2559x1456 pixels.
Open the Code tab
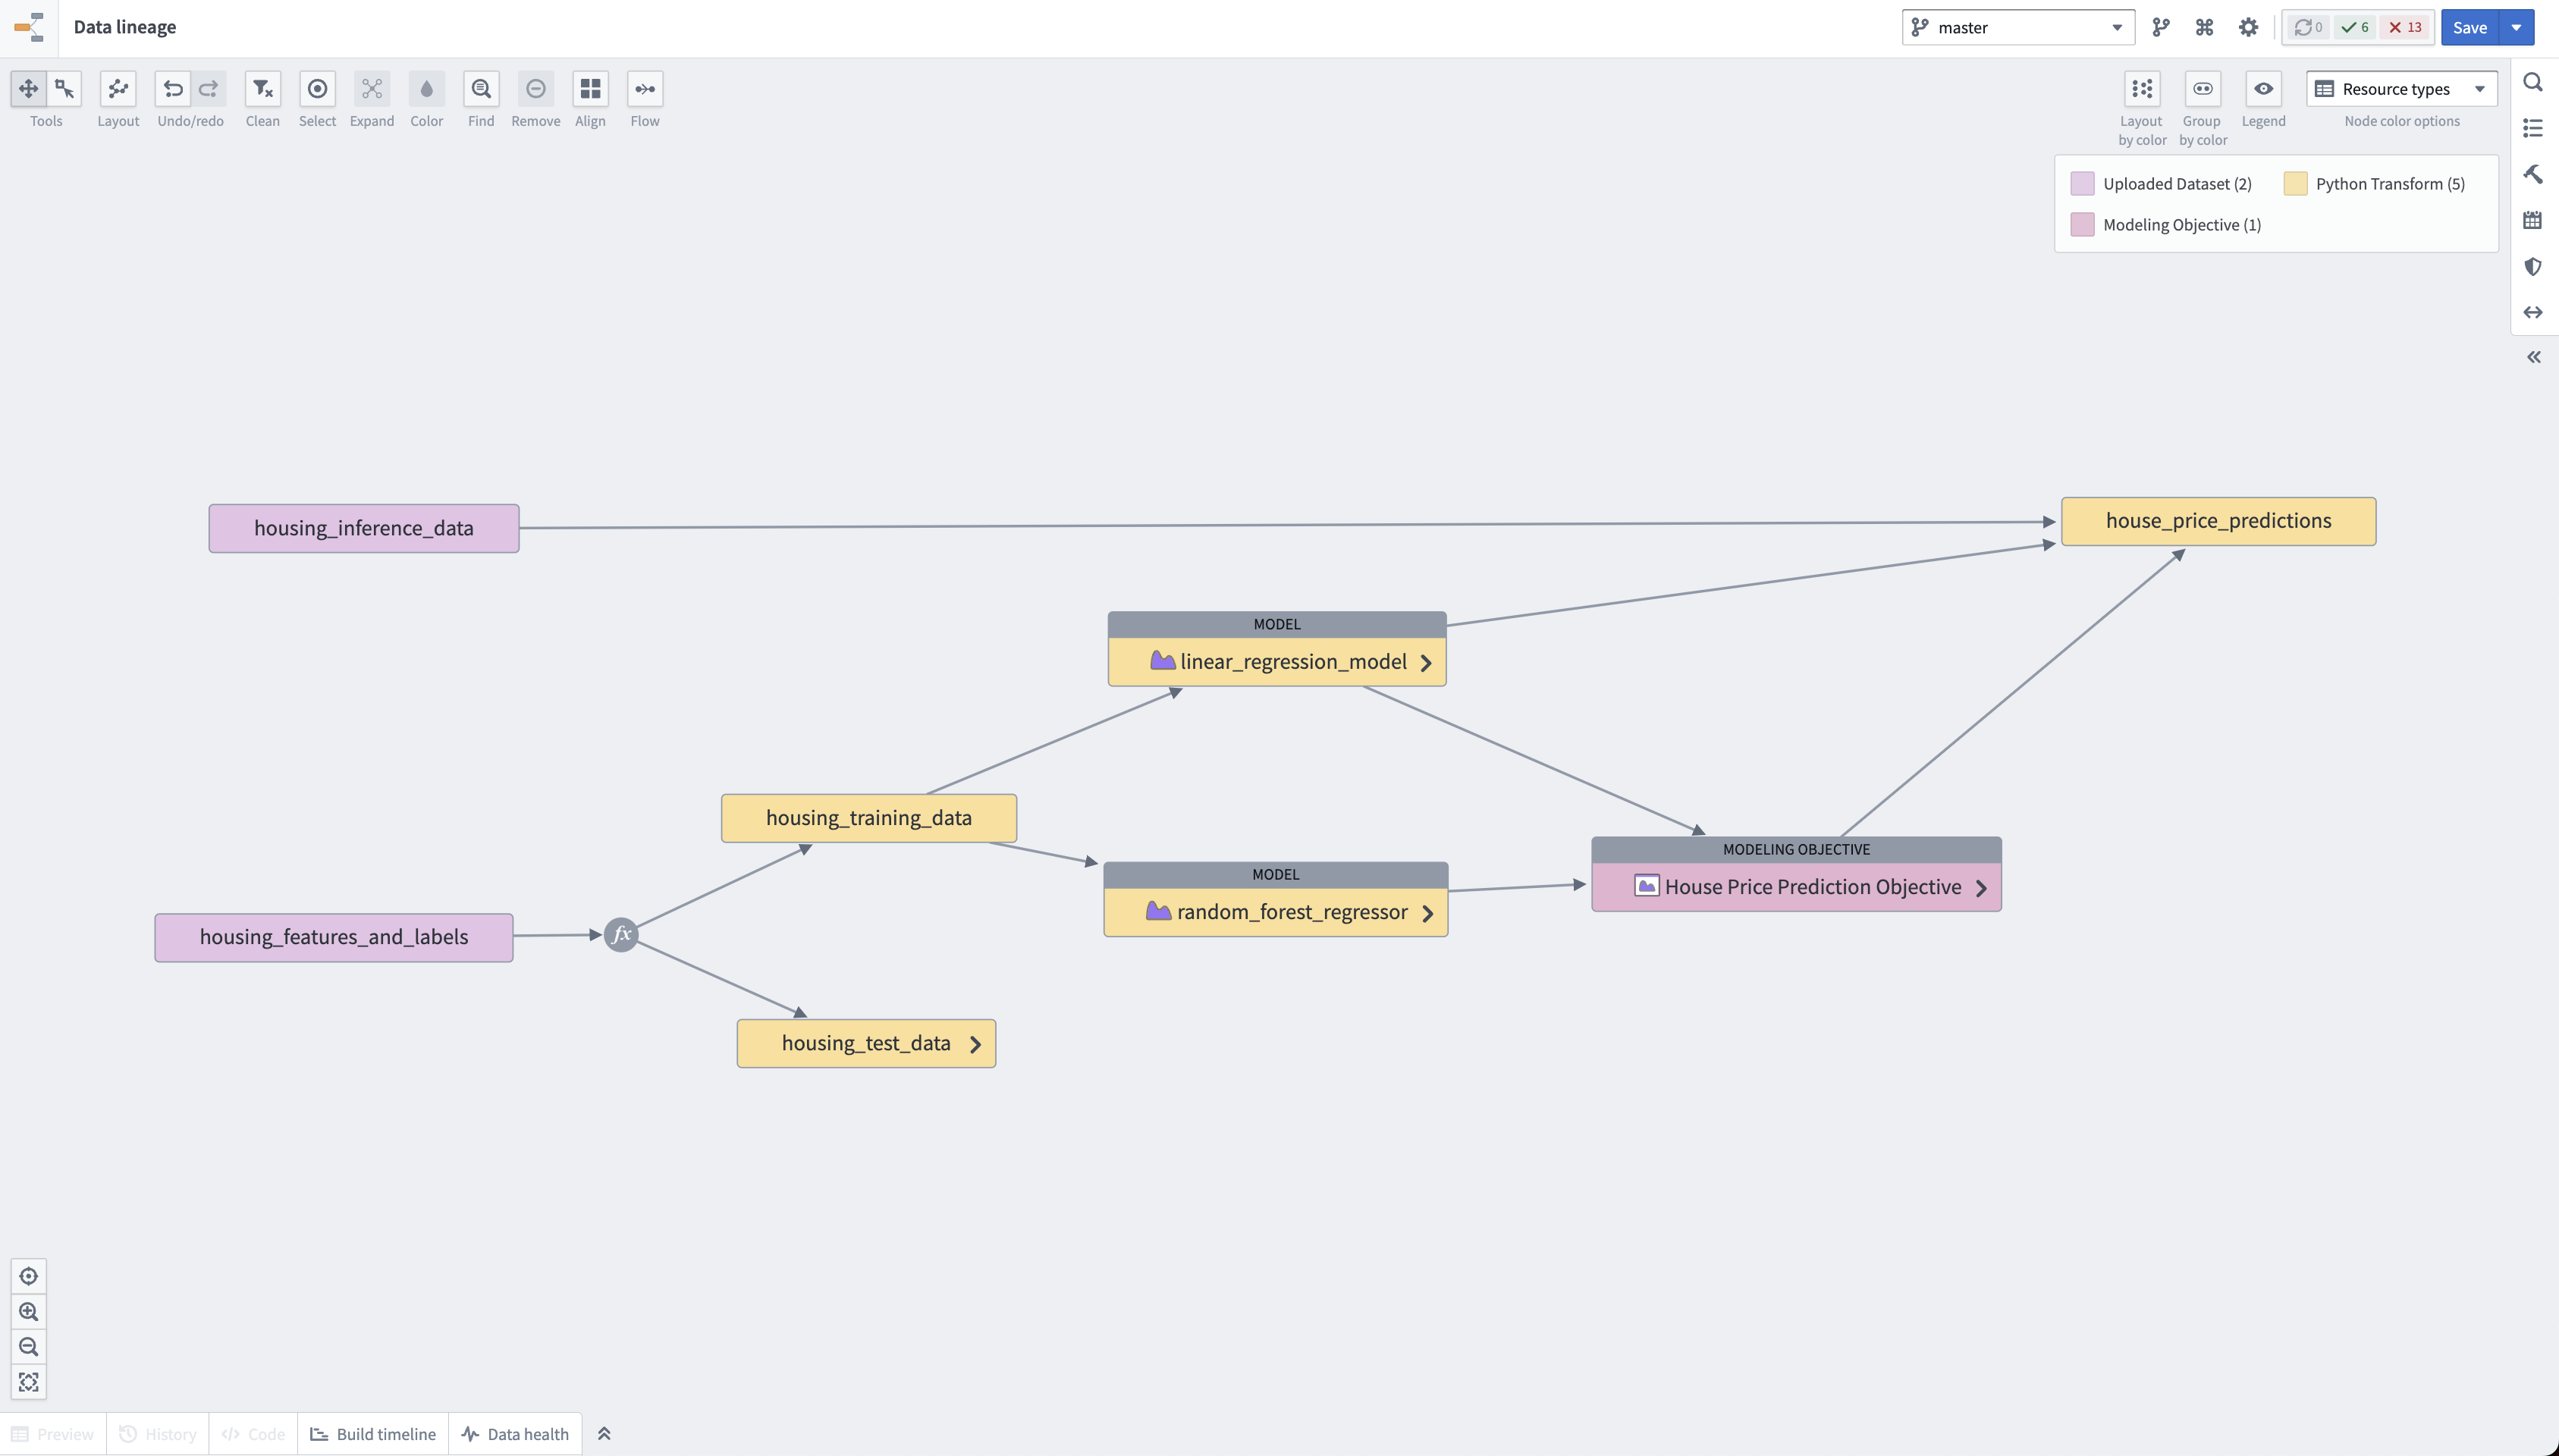[x=253, y=1434]
